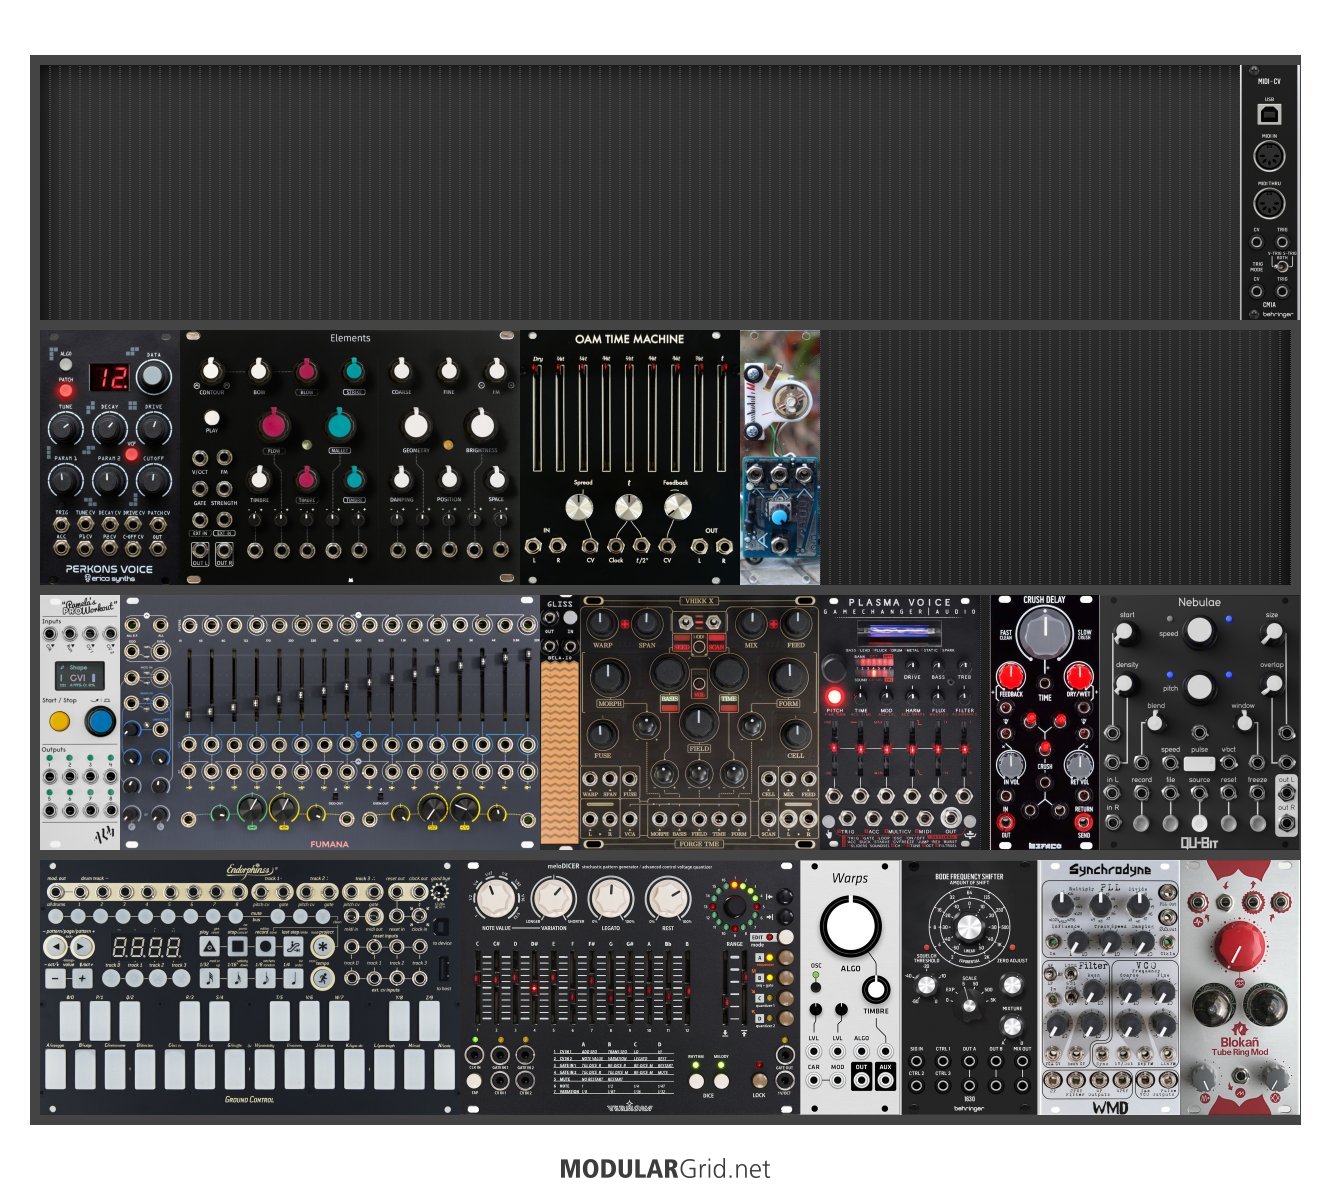Select the large ALGO knob on Warps
The image size is (1331, 1190).
[x=850, y=927]
